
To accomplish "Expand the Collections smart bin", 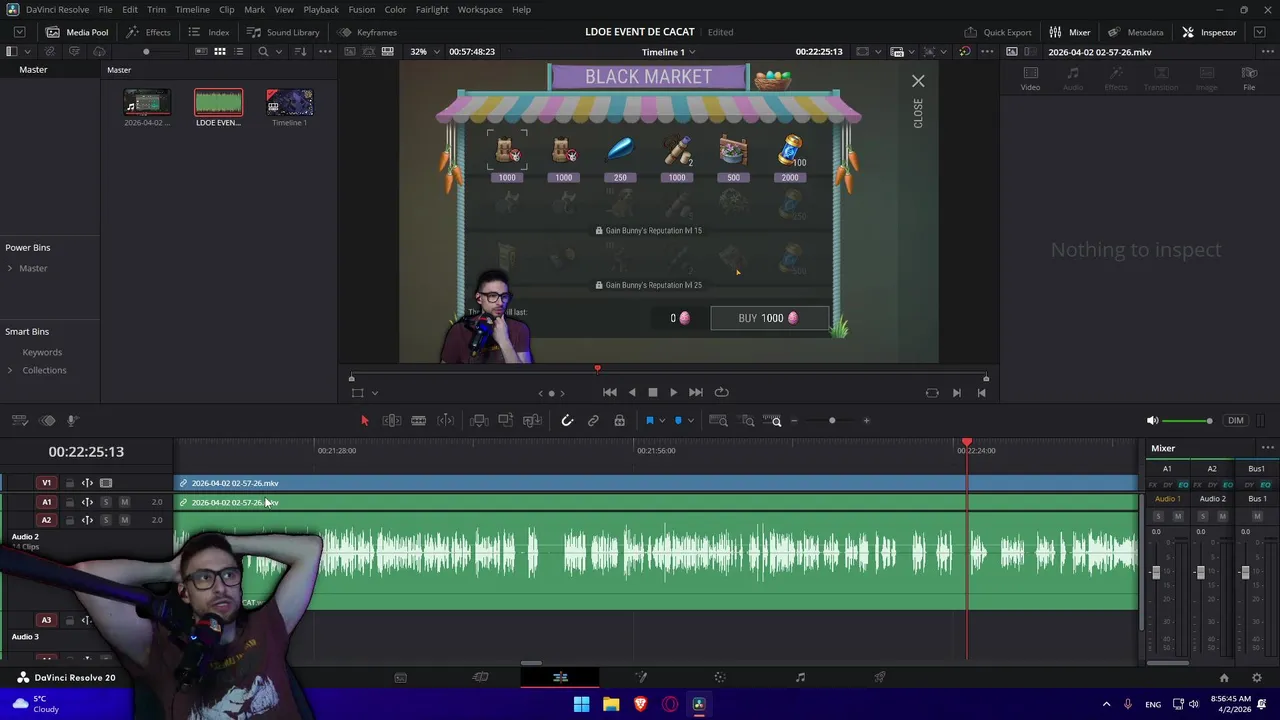I will pyautogui.click(x=10, y=370).
